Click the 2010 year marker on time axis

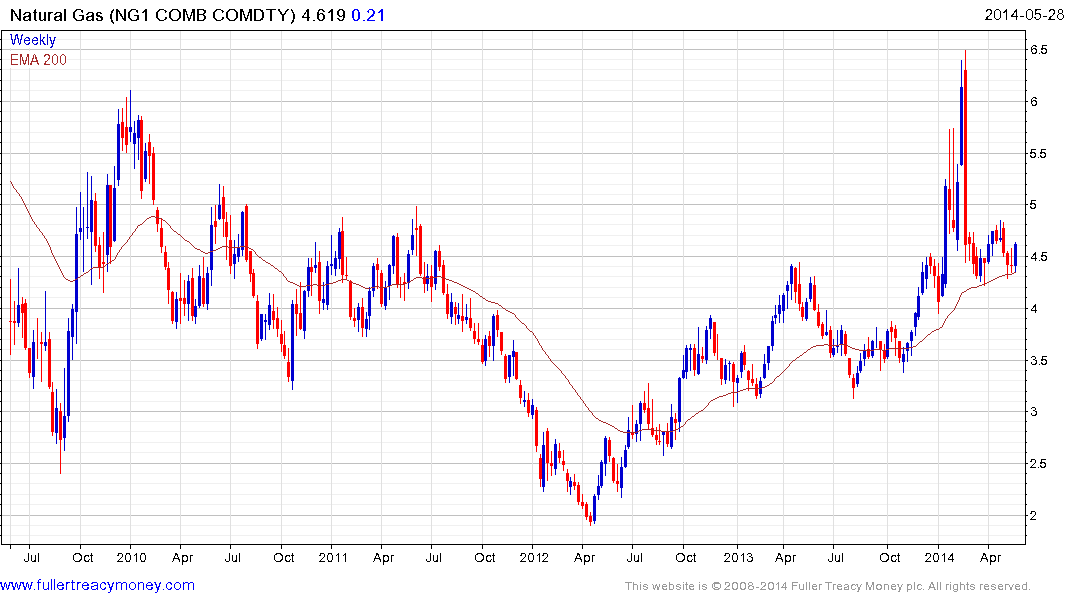click(131, 557)
